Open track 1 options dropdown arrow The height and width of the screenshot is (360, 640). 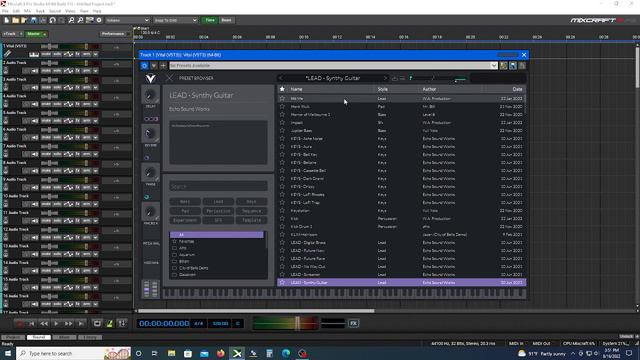click(x=96, y=54)
